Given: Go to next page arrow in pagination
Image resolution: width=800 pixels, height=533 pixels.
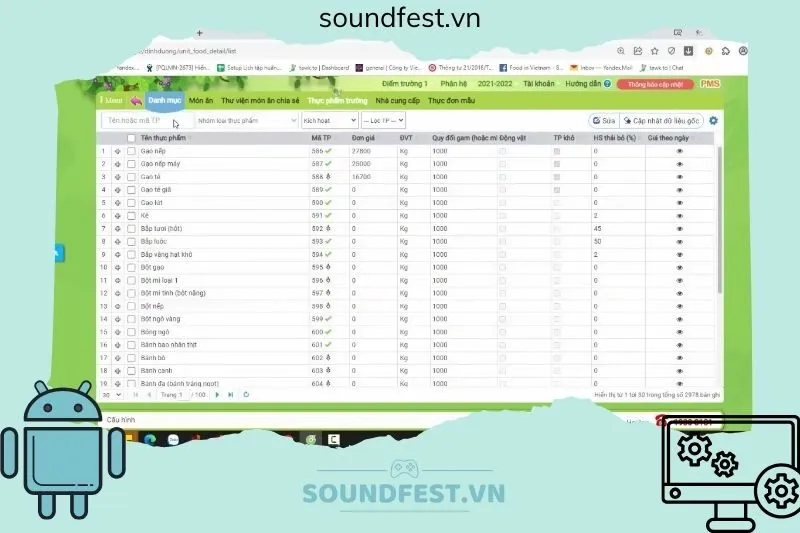Looking at the screenshot, I should pos(217,394).
